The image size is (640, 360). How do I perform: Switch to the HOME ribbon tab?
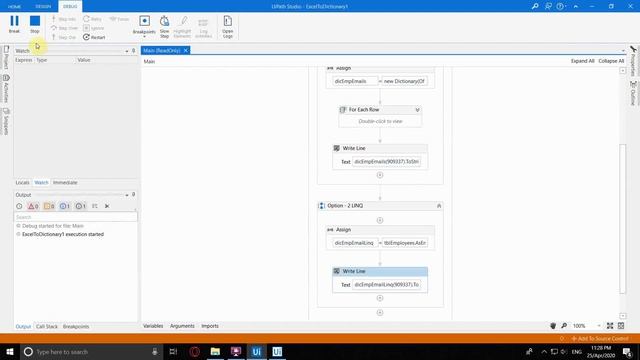click(x=14, y=7)
